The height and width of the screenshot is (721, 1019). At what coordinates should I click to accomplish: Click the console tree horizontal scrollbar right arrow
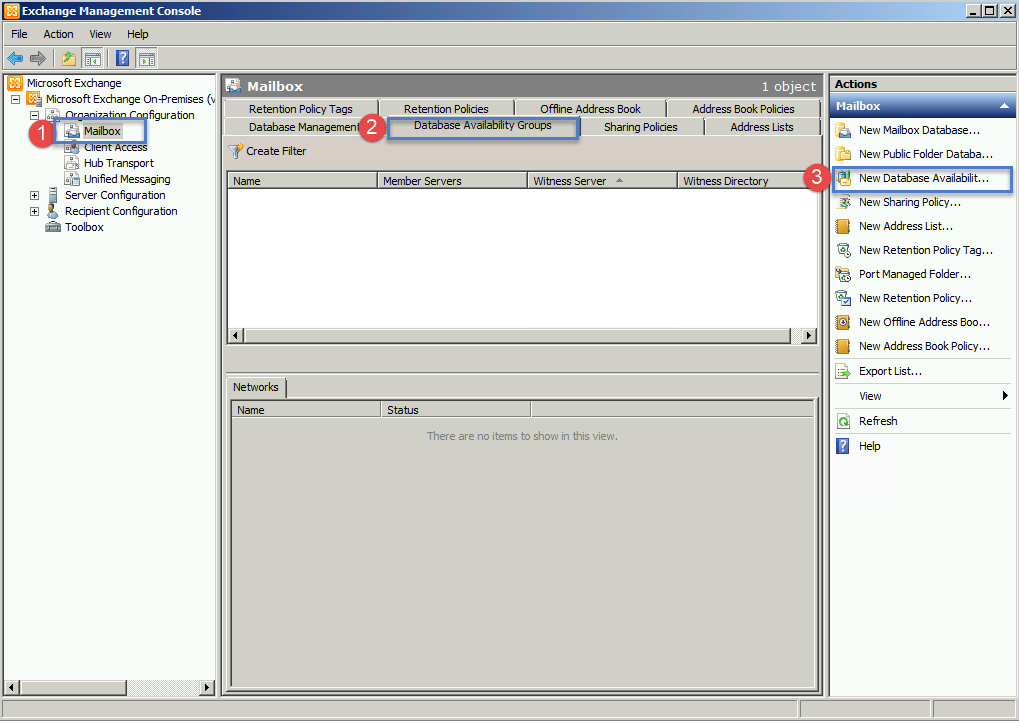pyautogui.click(x=207, y=687)
